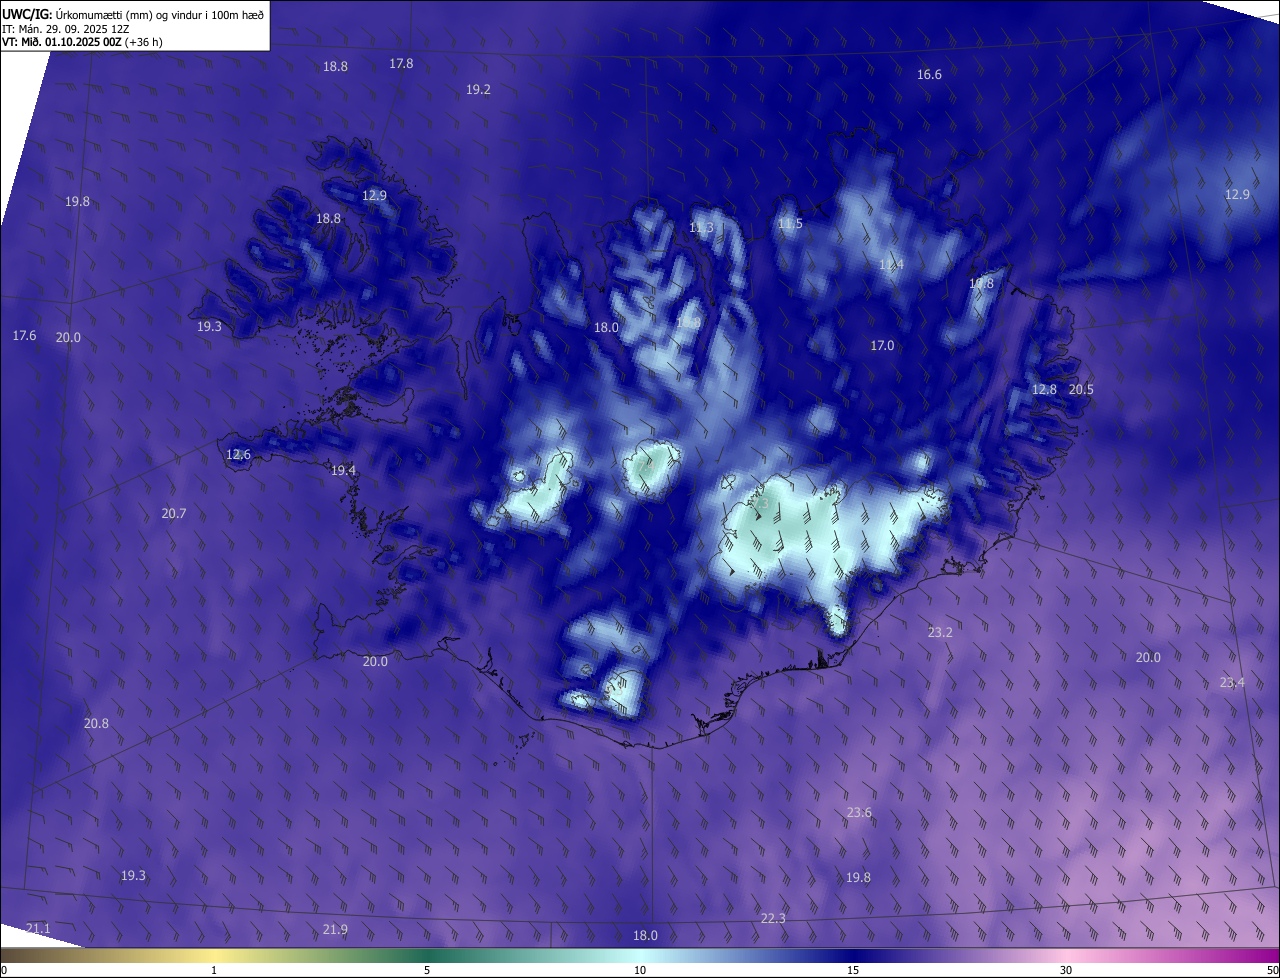Click the 'VT: Mið. 01.10.2025 00Z (+36 h)' line

(x=82, y=42)
